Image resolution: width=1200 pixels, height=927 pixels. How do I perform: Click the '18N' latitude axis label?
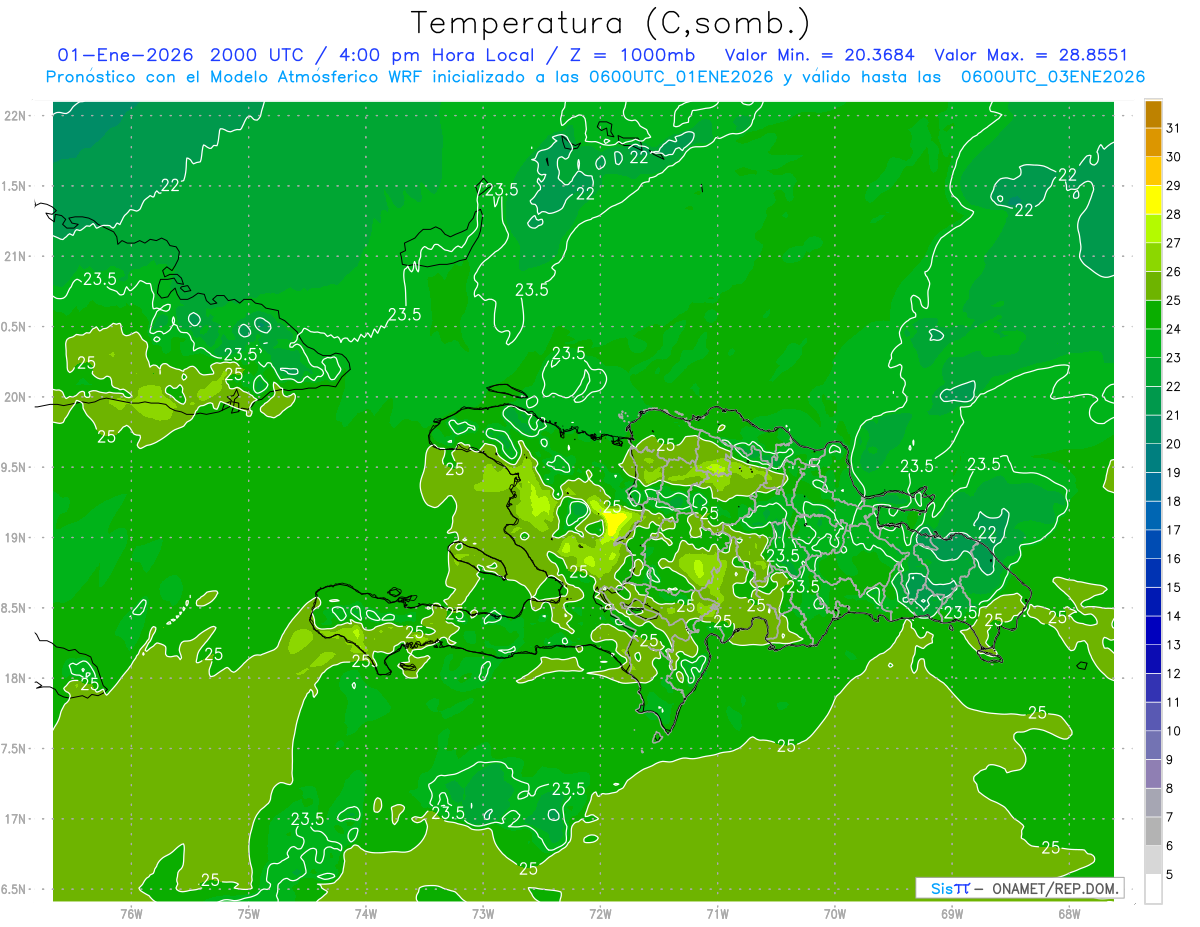pyautogui.click(x=16, y=679)
